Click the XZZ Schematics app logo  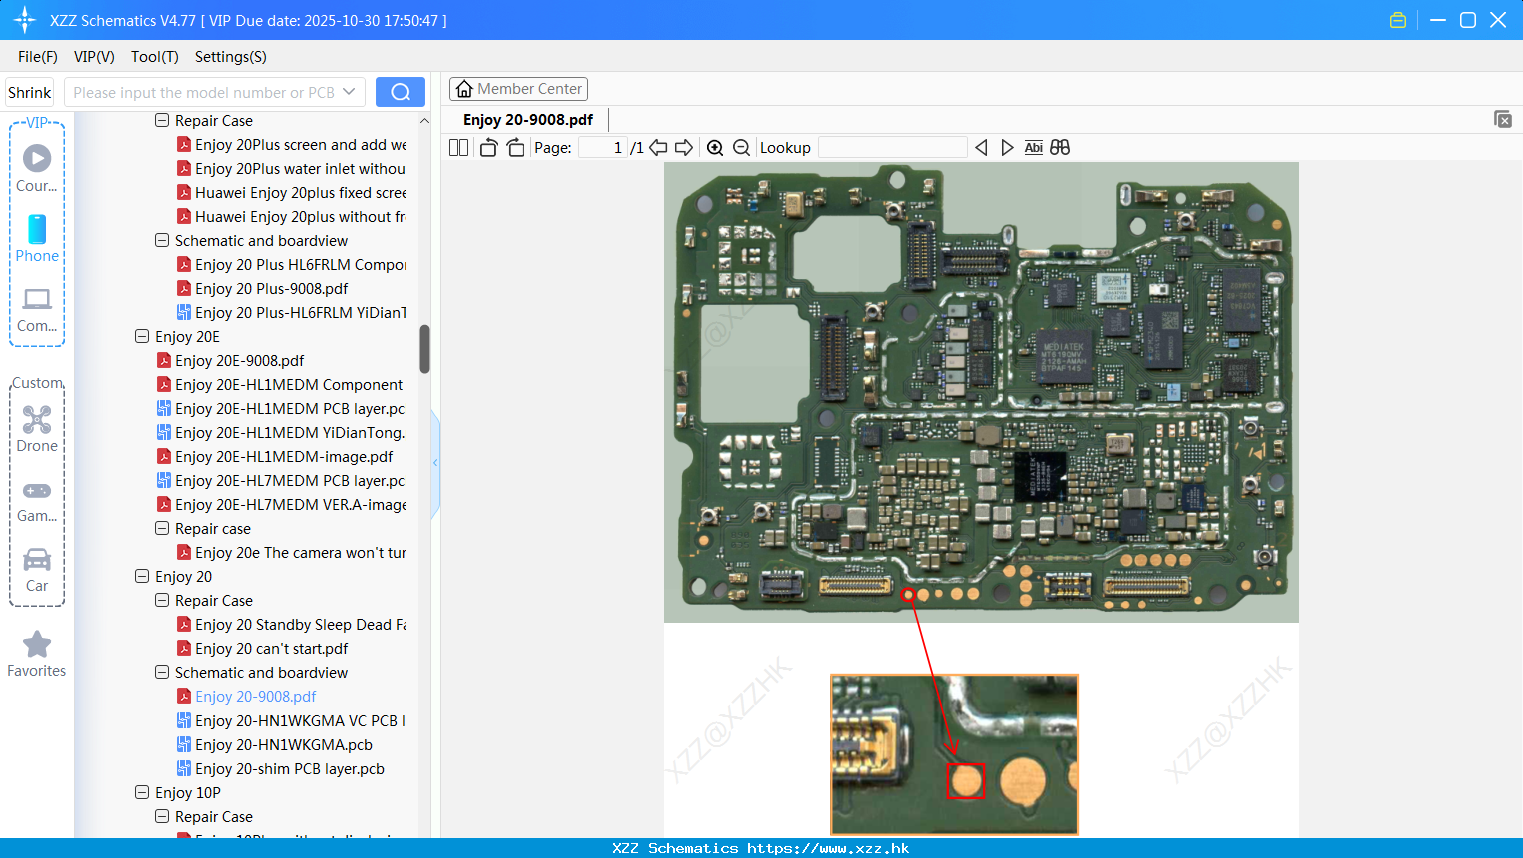pyautogui.click(x=25, y=20)
